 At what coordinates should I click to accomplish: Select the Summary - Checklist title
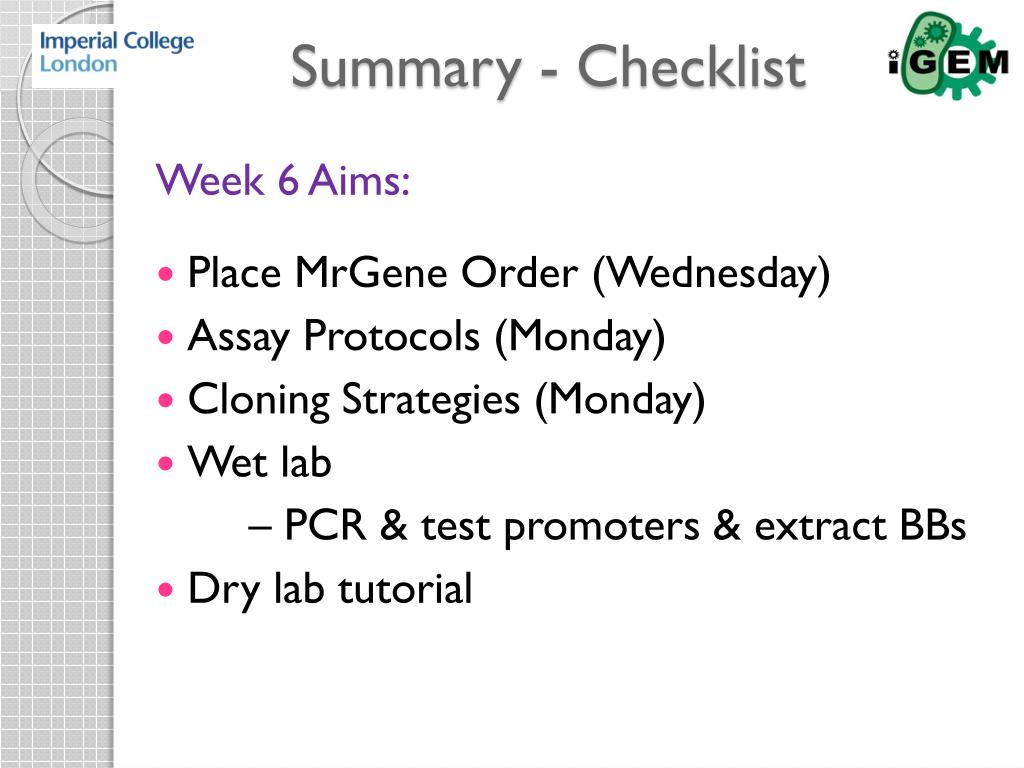(x=548, y=69)
